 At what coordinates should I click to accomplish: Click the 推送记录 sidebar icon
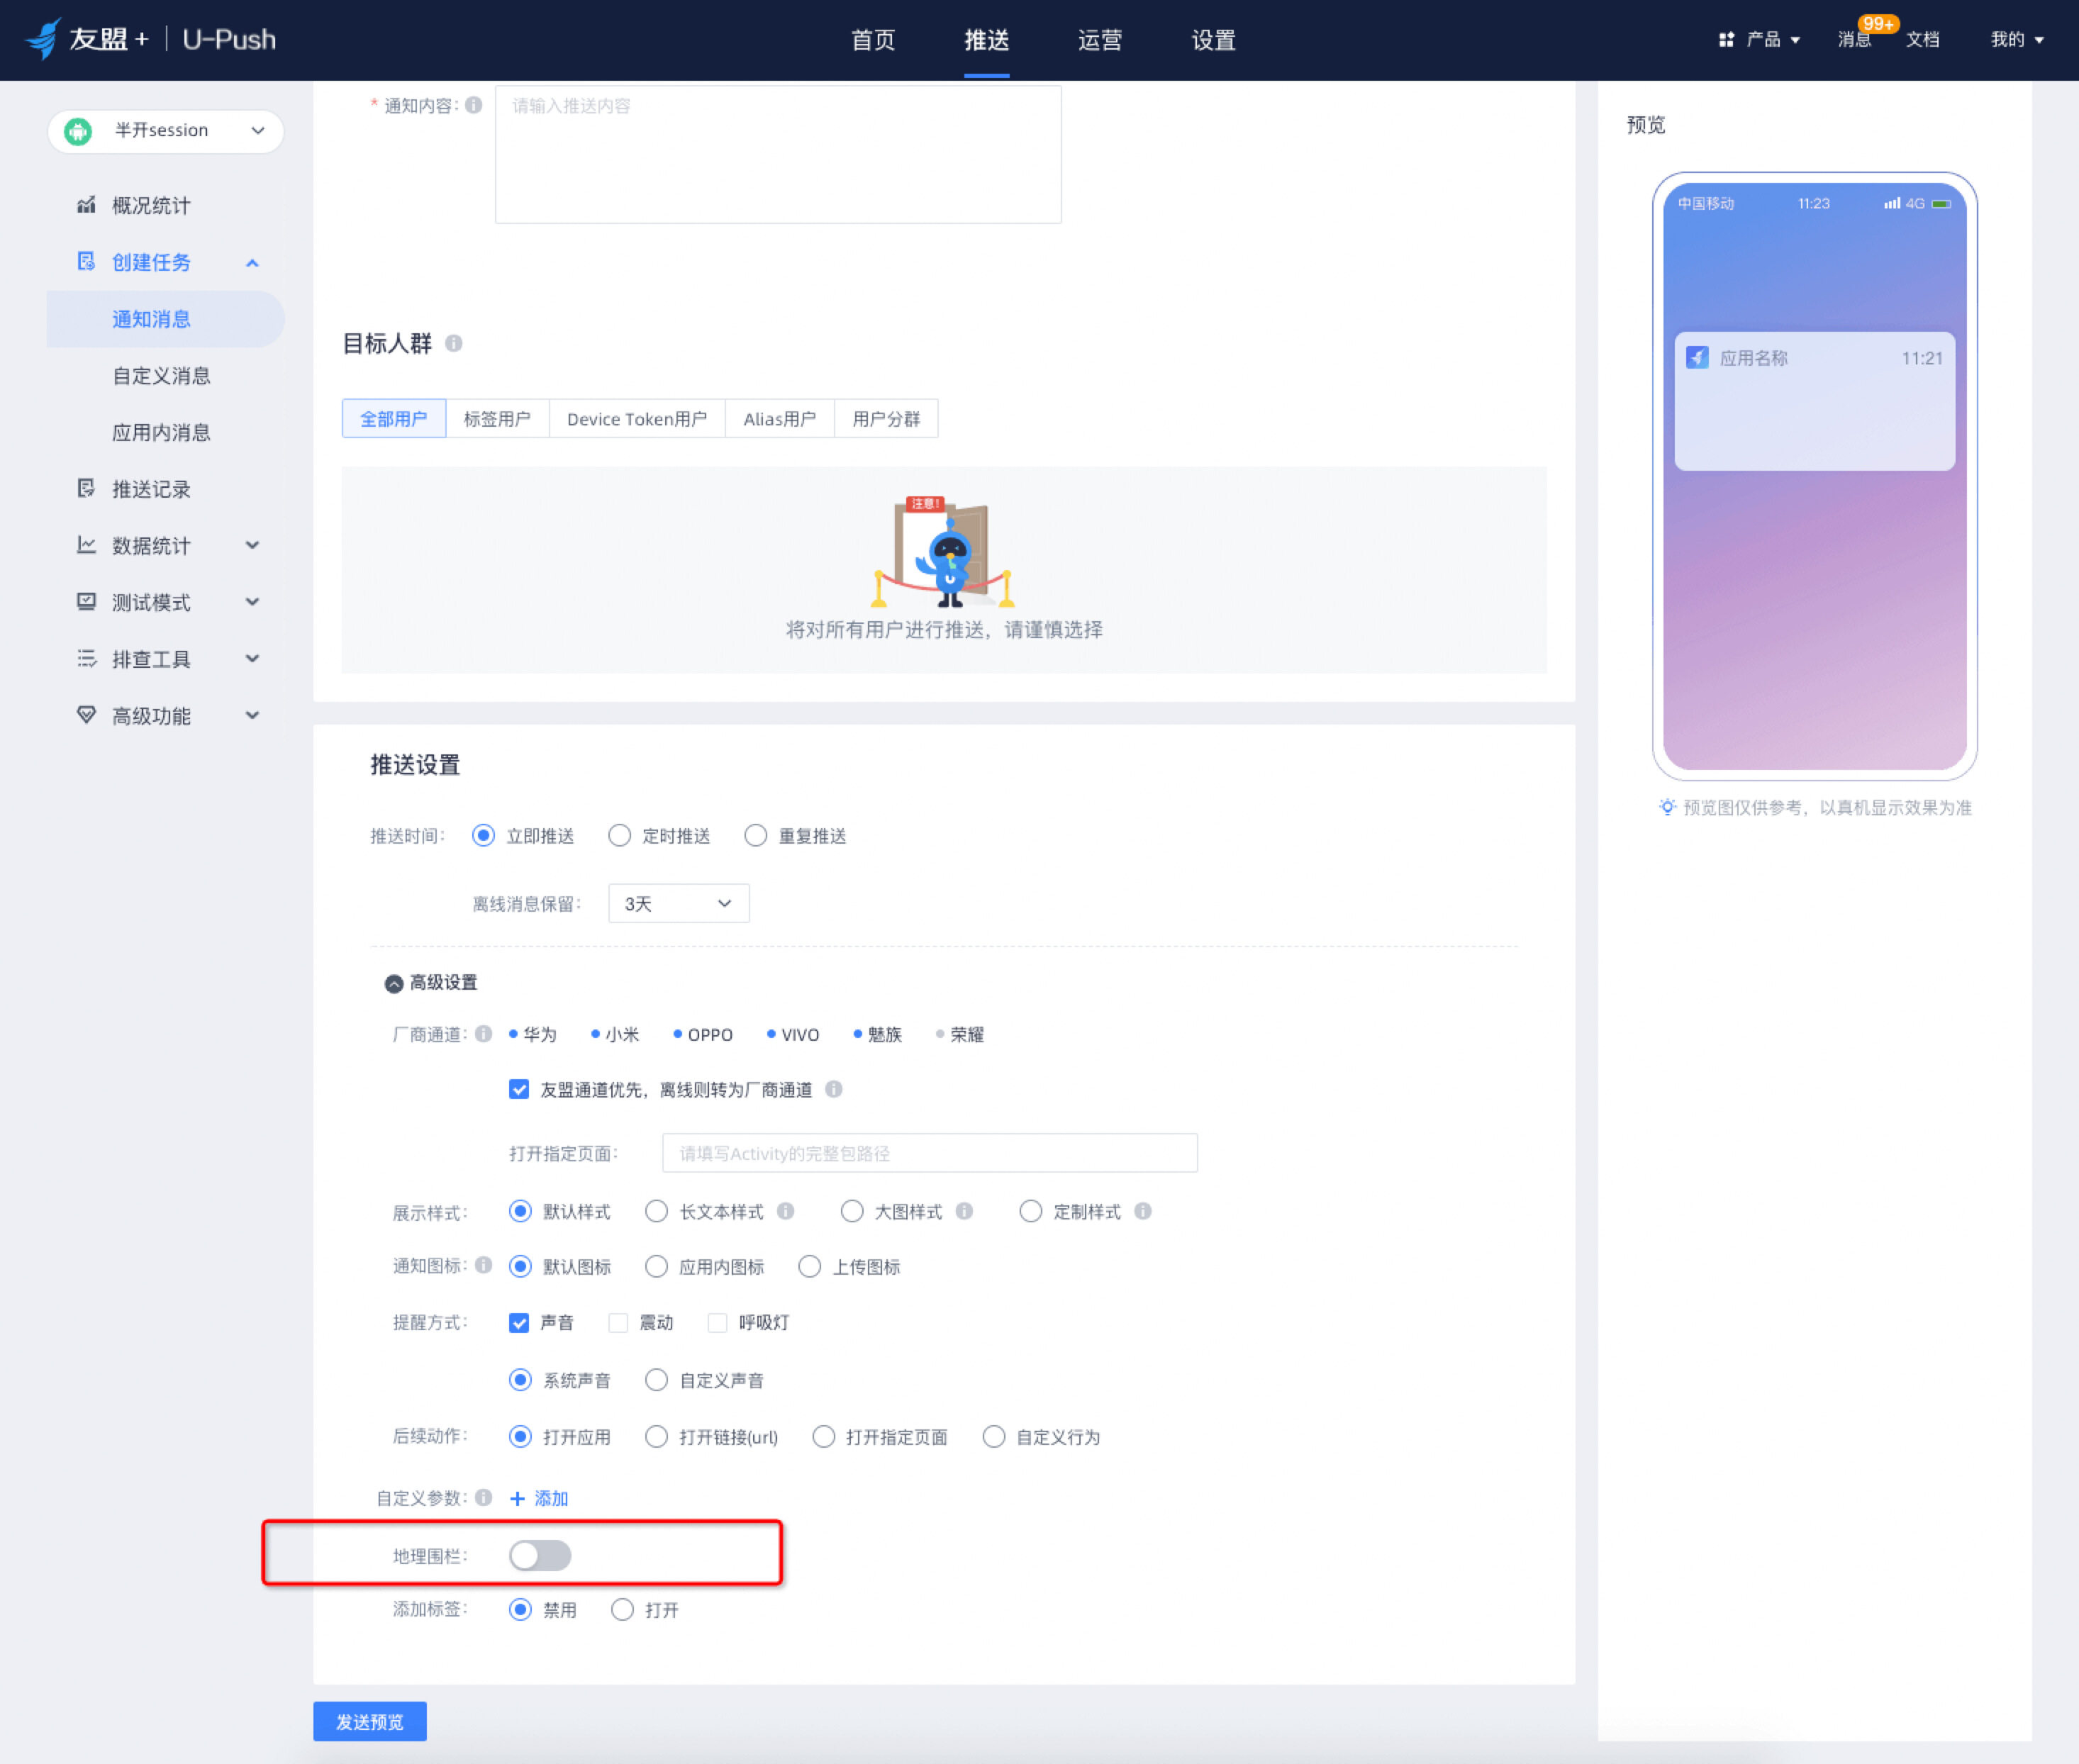86,488
